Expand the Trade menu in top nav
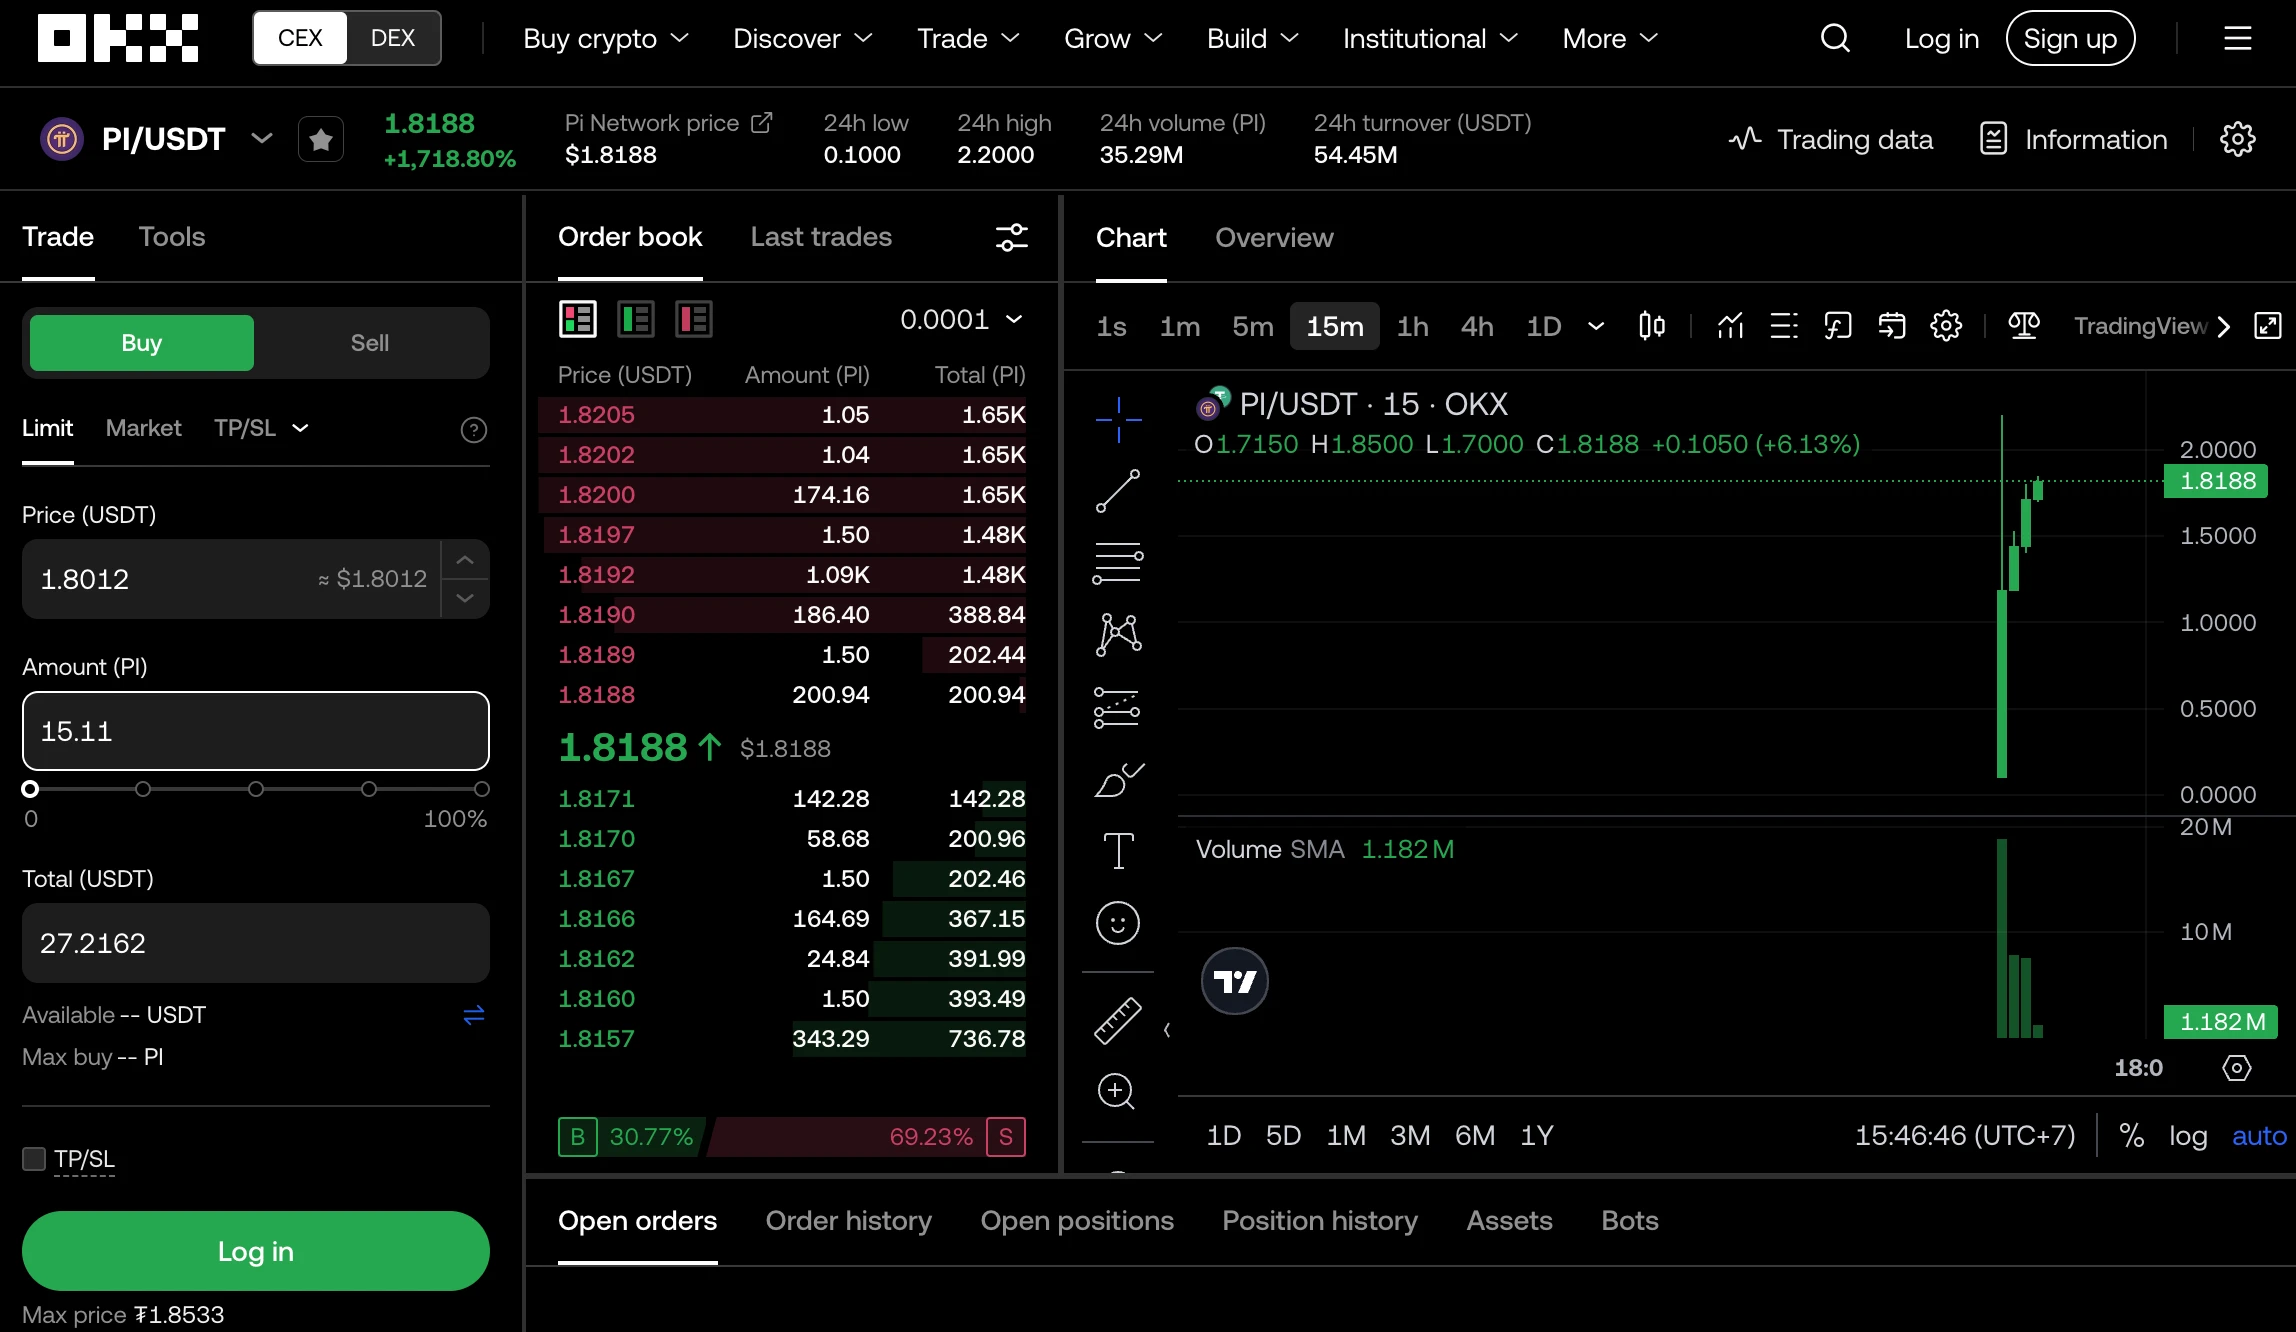Image resolution: width=2296 pixels, height=1332 pixels. tap(968, 38)
